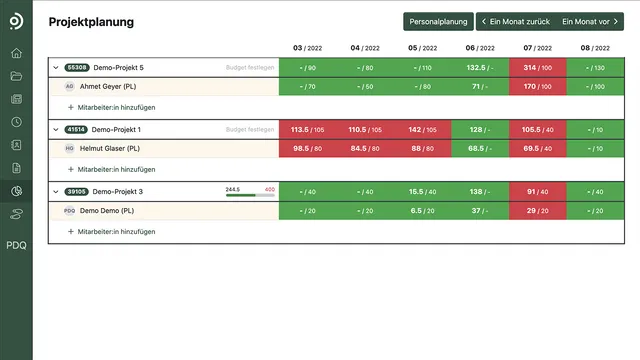
Task: Click red cell 142 / 105
Action: click(422, 130)
